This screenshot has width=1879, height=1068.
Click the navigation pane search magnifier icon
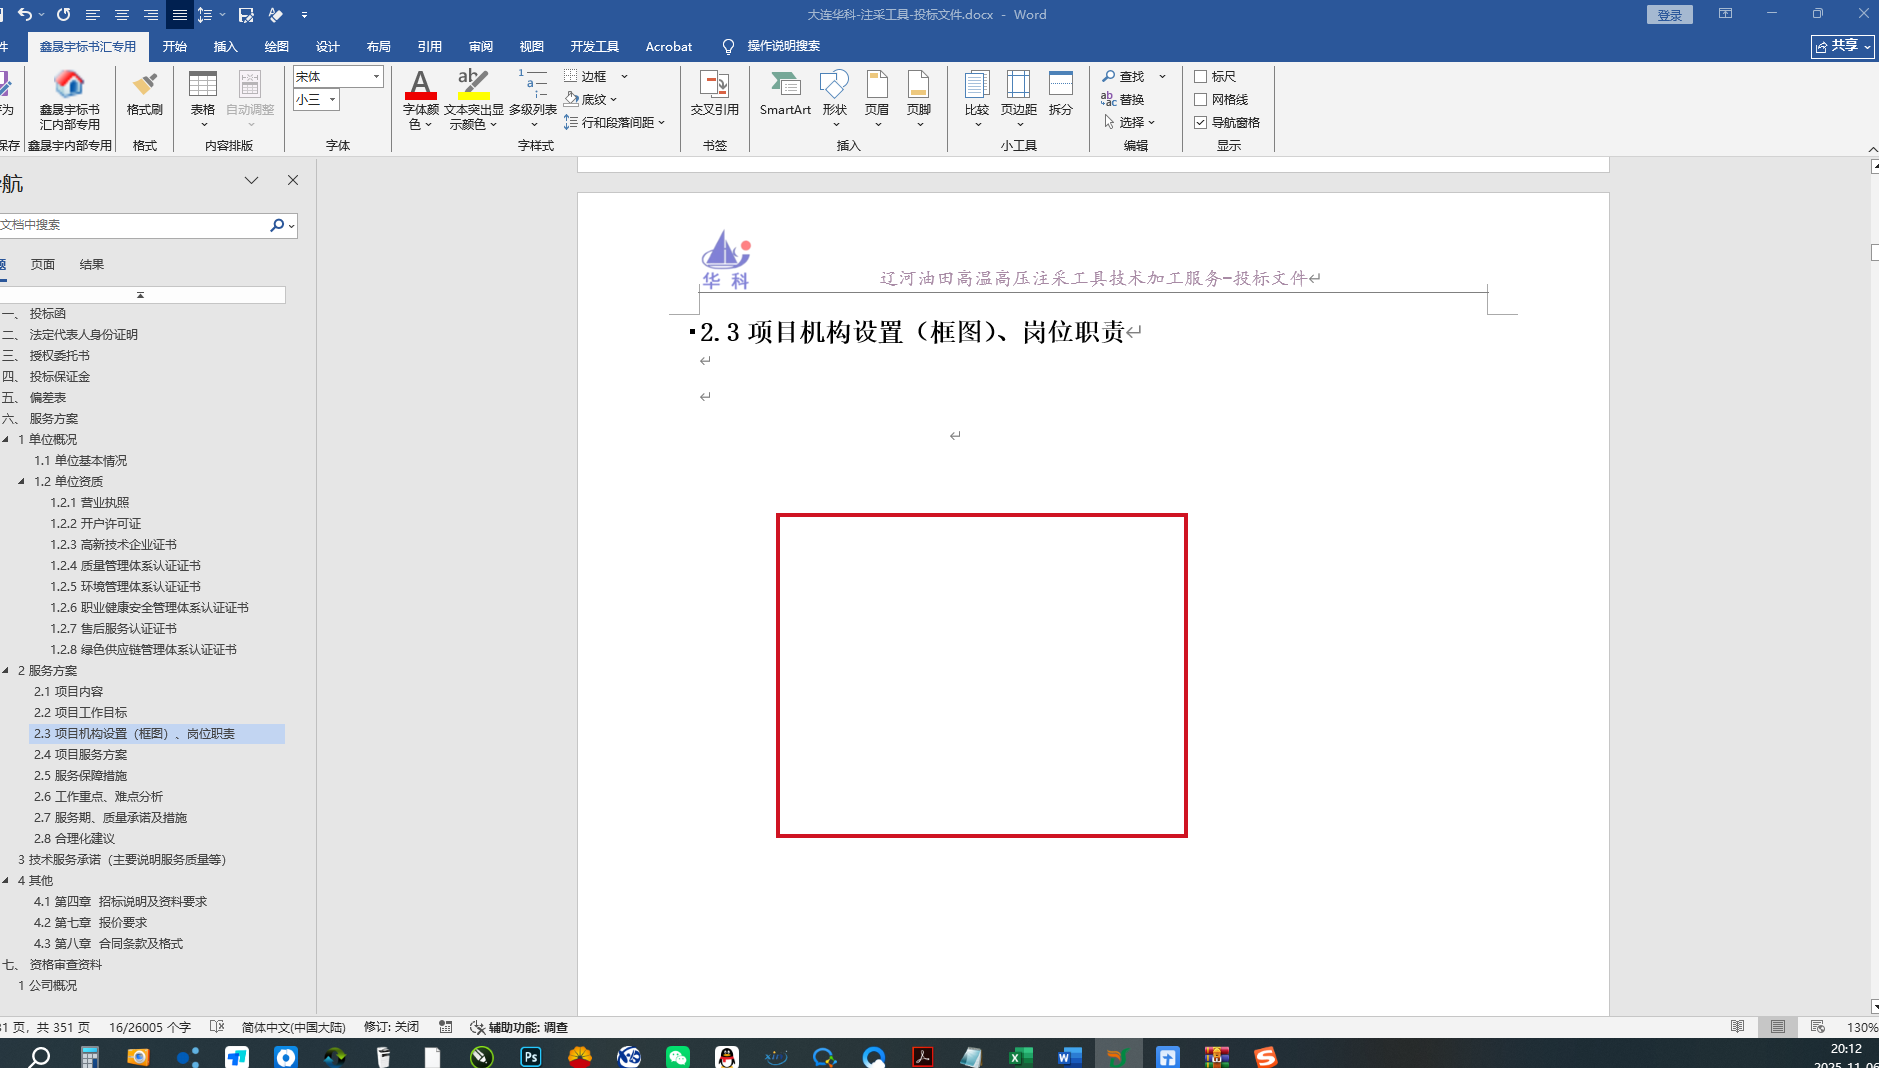(x=277, y=225)
